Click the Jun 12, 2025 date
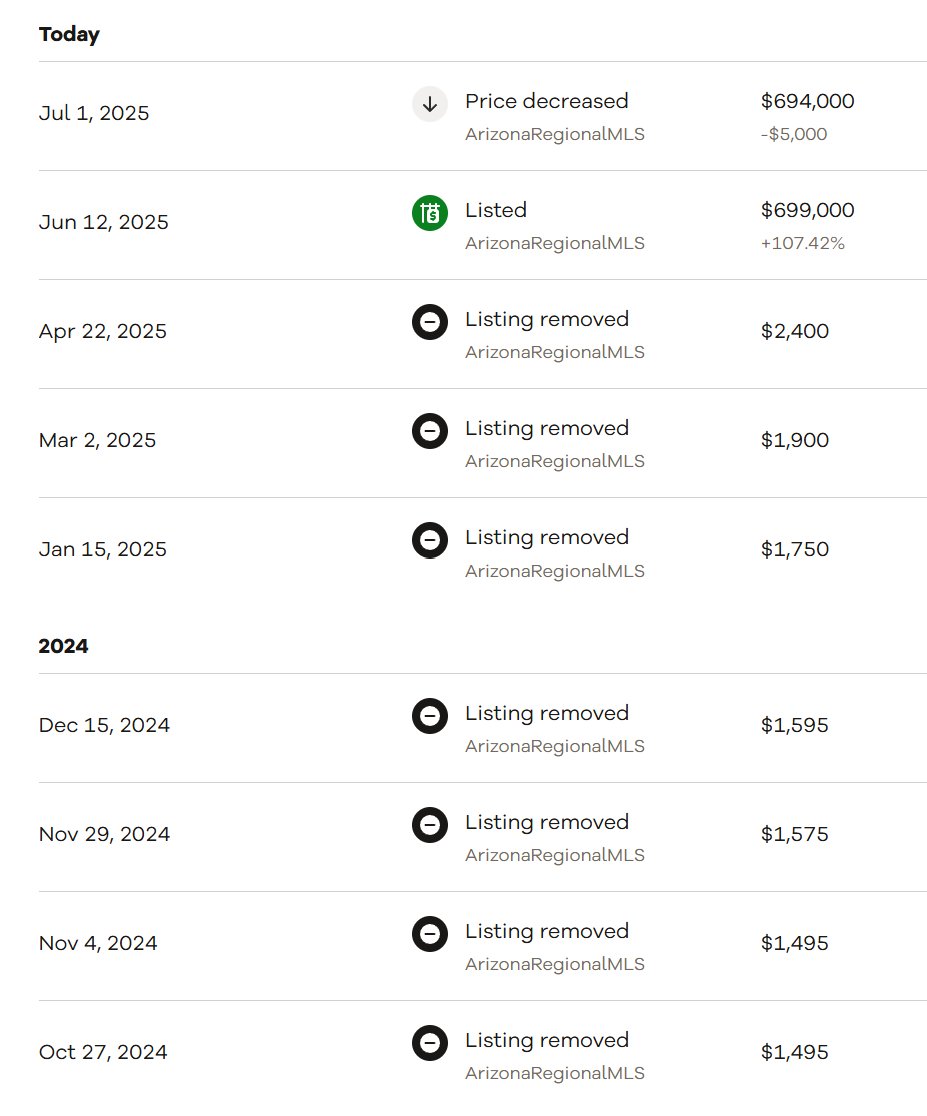 103,222
